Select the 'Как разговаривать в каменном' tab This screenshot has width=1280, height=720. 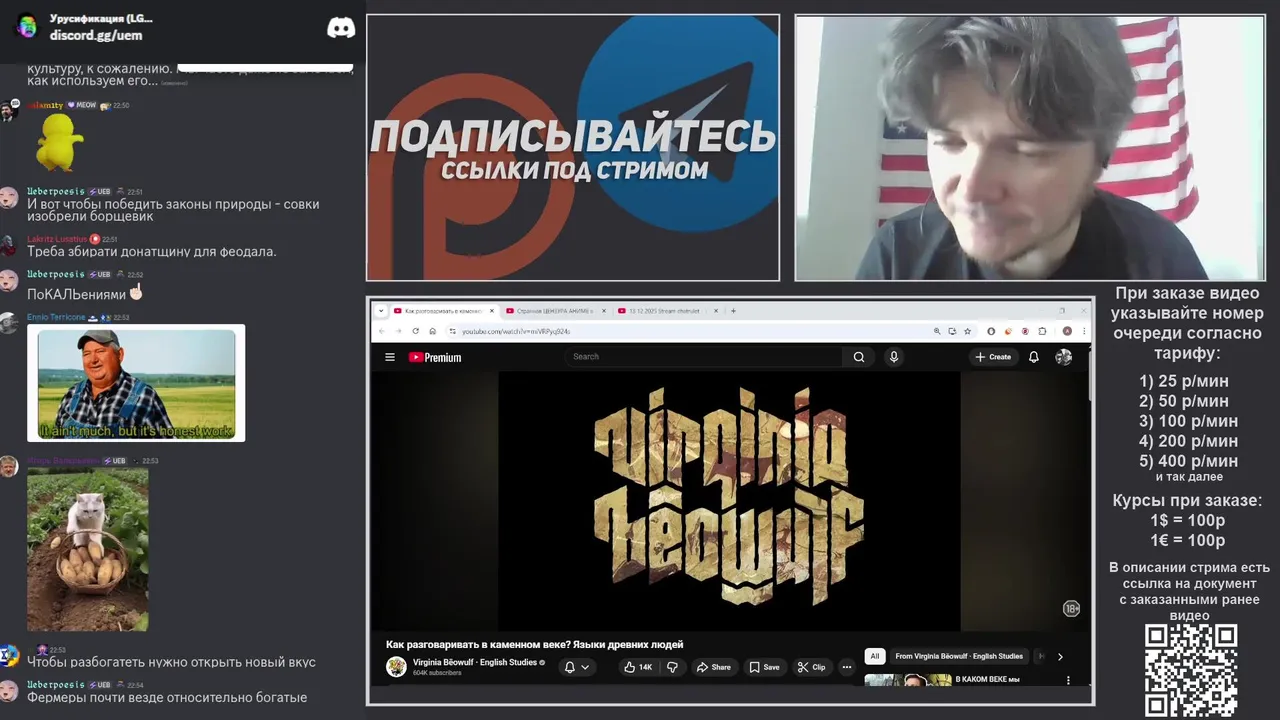click(x=443, y=311)
